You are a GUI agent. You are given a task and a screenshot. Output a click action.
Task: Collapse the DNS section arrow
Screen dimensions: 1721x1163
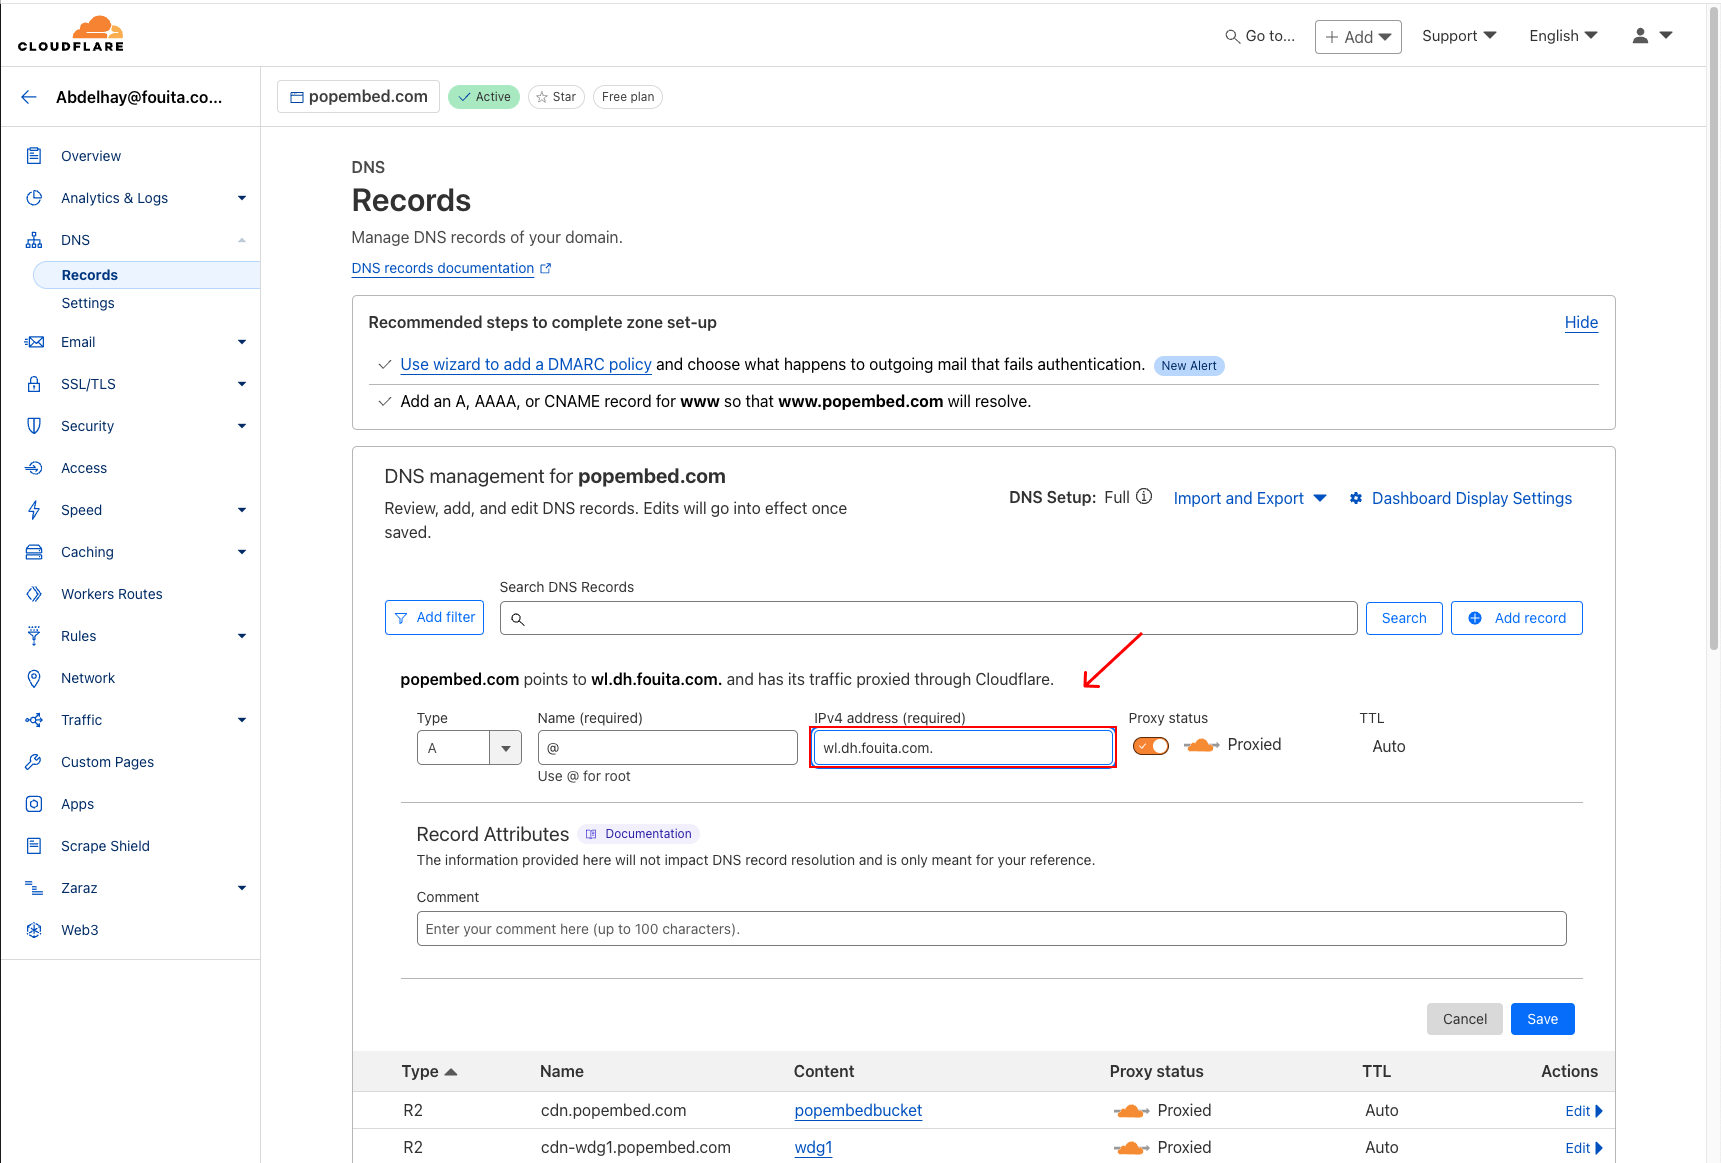point(242,240)
